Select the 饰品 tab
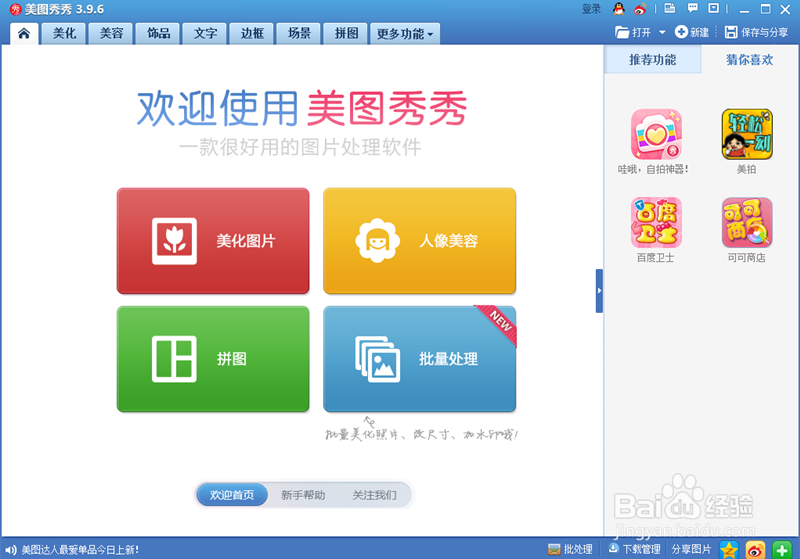This screenshot has height=559, width=800. click(x=158, y=34)
